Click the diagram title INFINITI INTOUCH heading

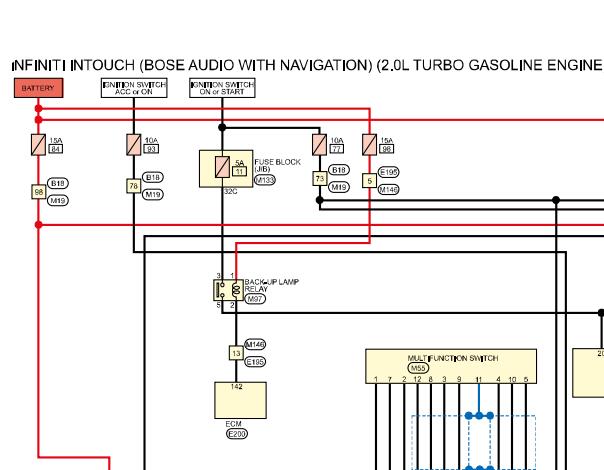pos(307,65)
